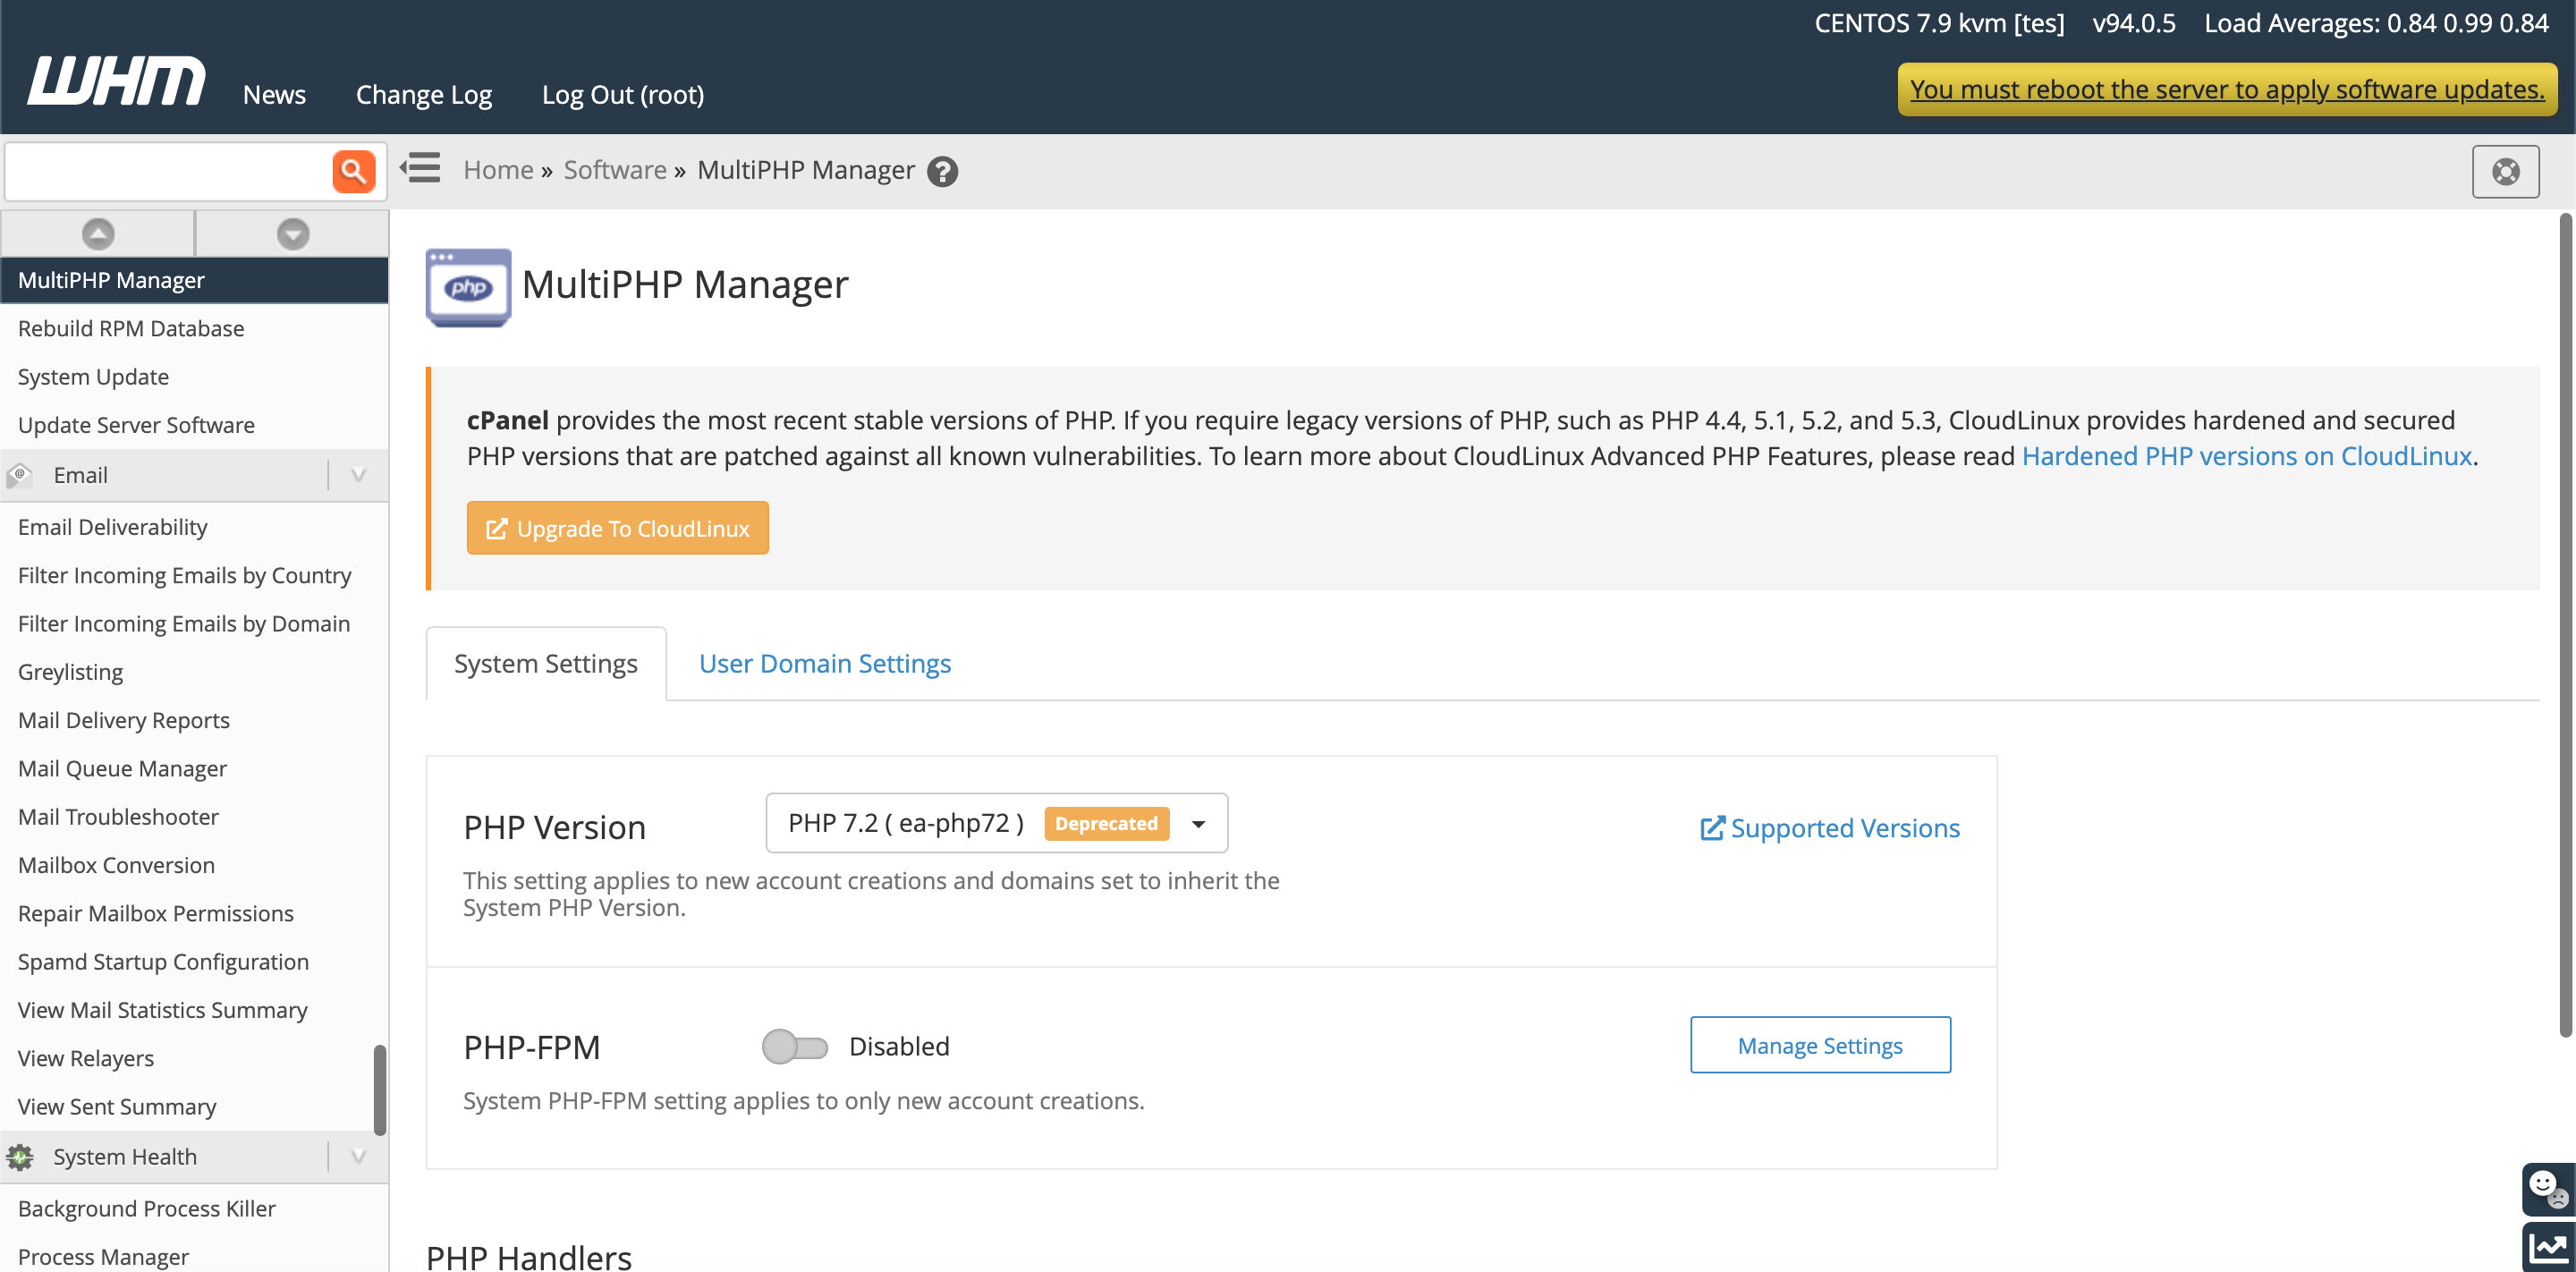This screenshot has height=1272, width=2576.
Task: Click the Manage Settings button
Action: pos(1820,1044)
